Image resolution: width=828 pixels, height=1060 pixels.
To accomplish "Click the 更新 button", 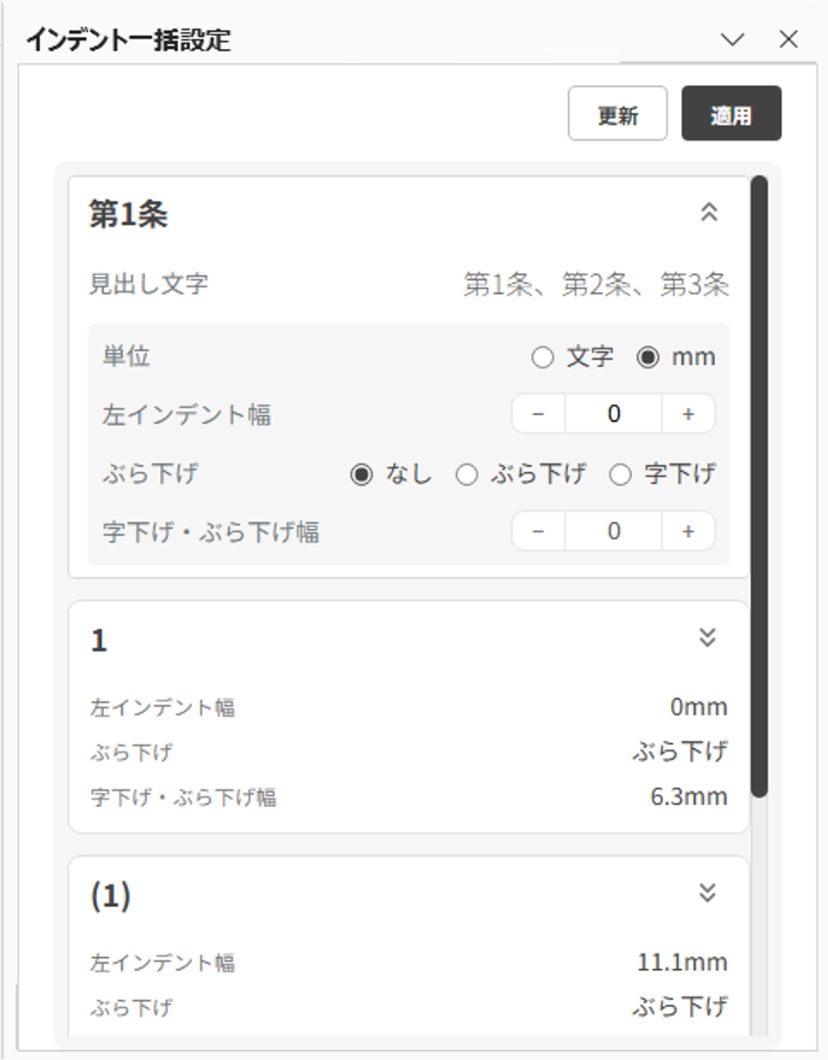I will (x=617, y=114).
